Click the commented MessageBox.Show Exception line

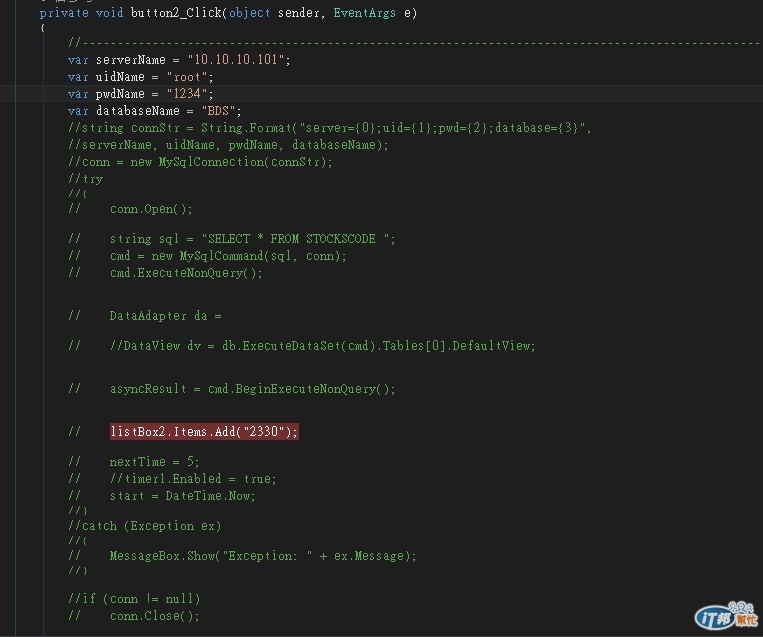point(242,556)
